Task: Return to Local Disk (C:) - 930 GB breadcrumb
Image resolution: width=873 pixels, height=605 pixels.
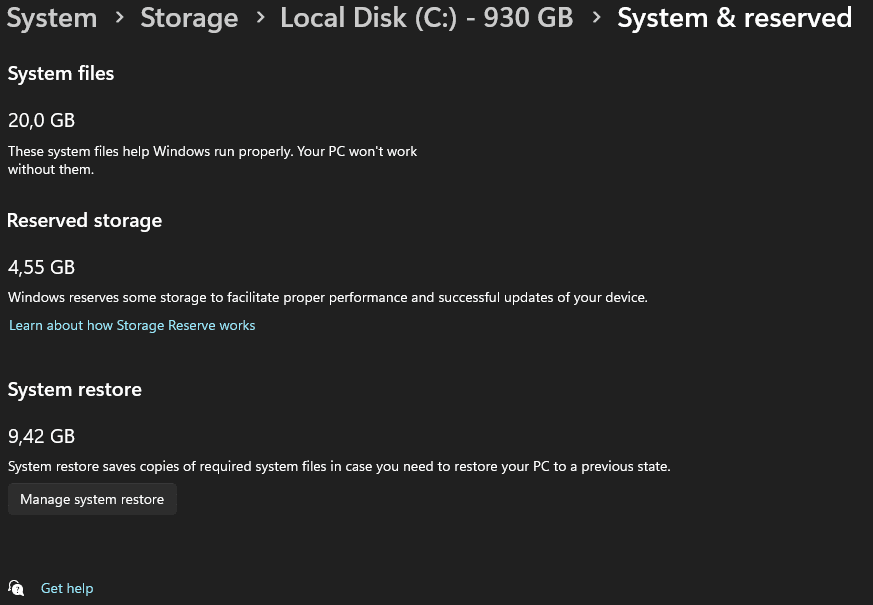Action: (x=426, y=18)
